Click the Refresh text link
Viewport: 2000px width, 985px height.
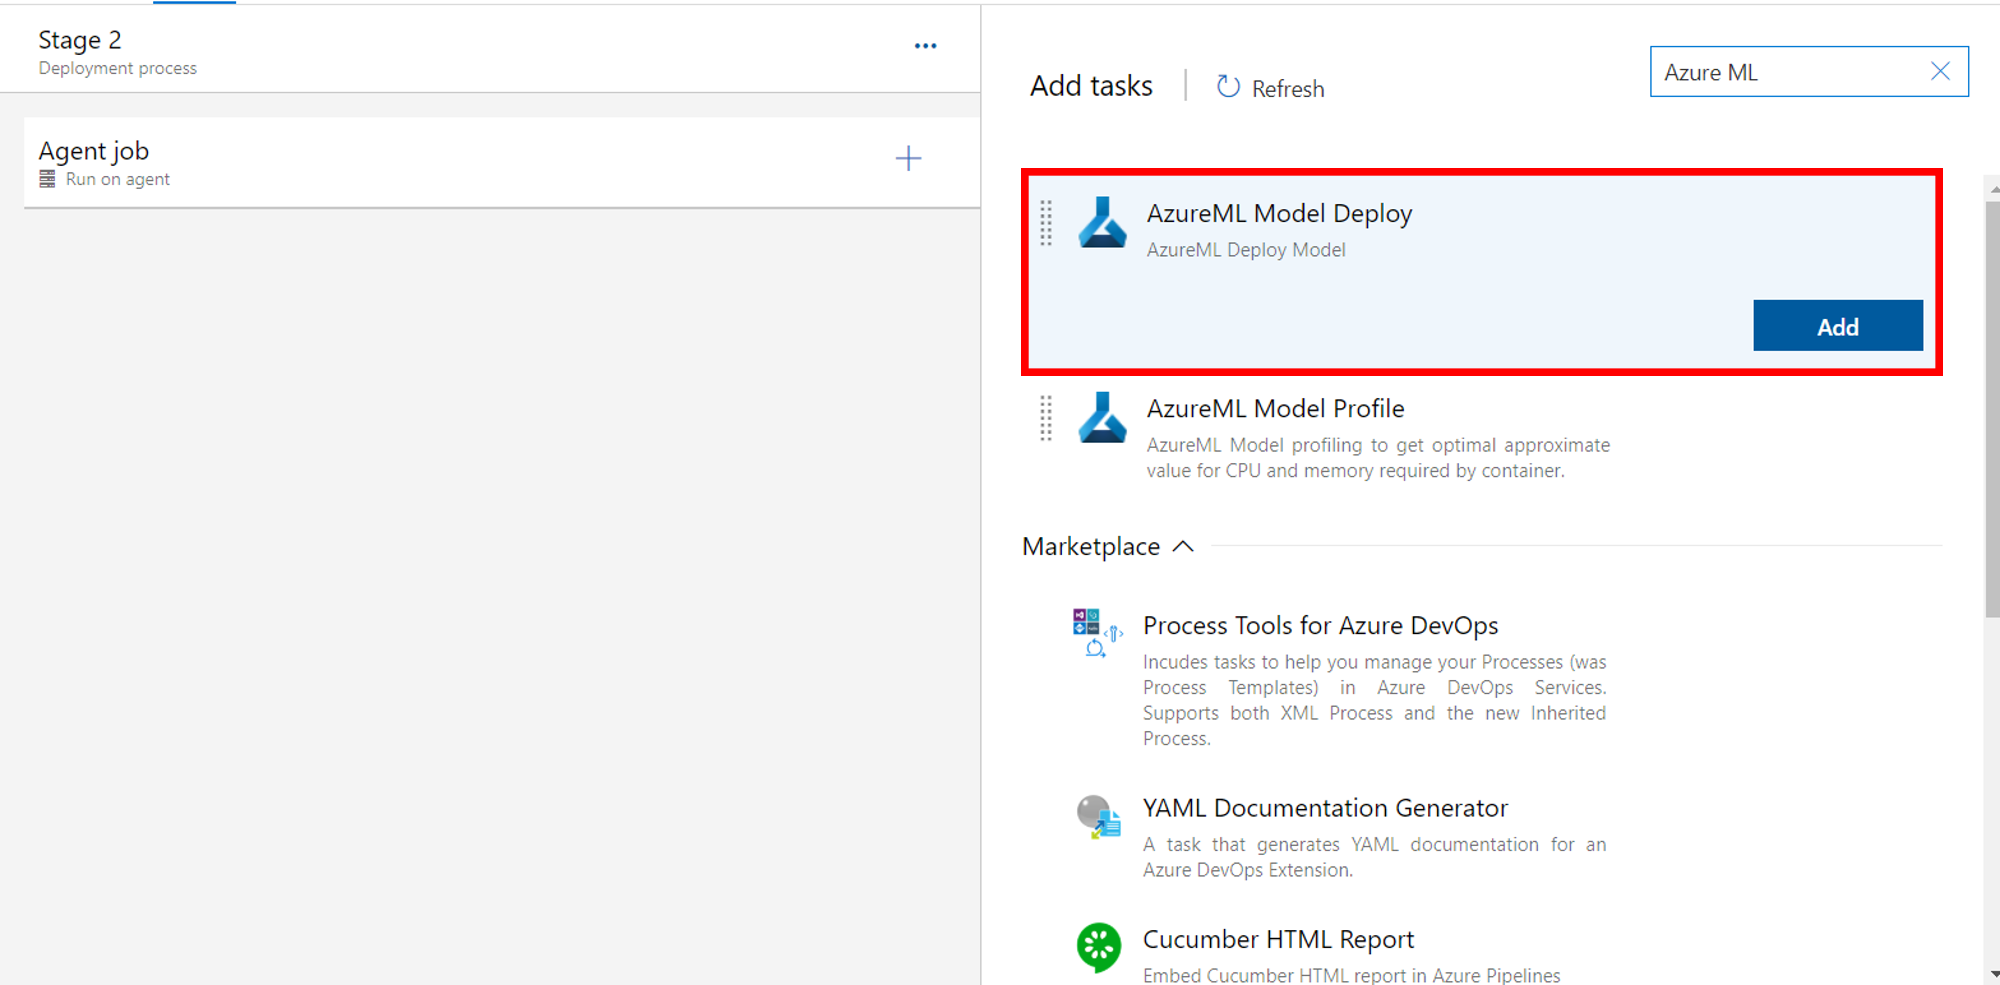coord(1288,89)
